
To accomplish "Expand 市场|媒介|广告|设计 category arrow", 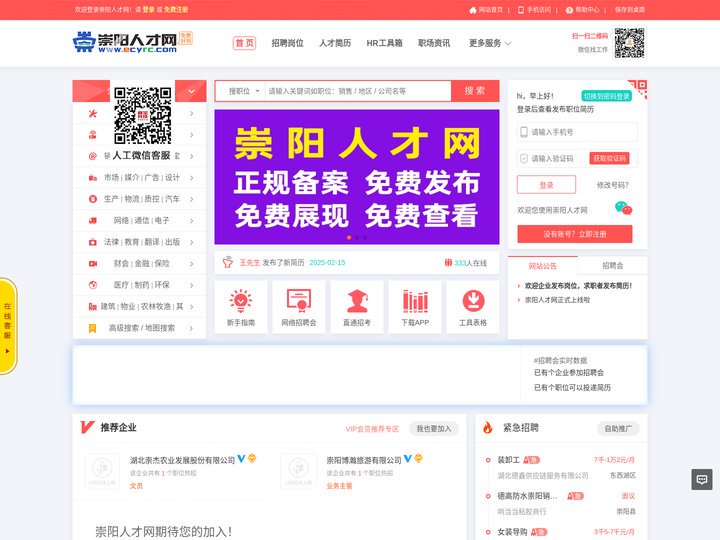I will tap(191, 178).
